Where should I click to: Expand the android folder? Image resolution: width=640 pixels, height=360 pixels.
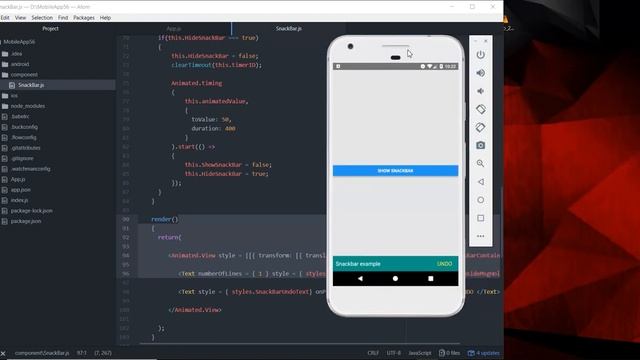(20, 64)
